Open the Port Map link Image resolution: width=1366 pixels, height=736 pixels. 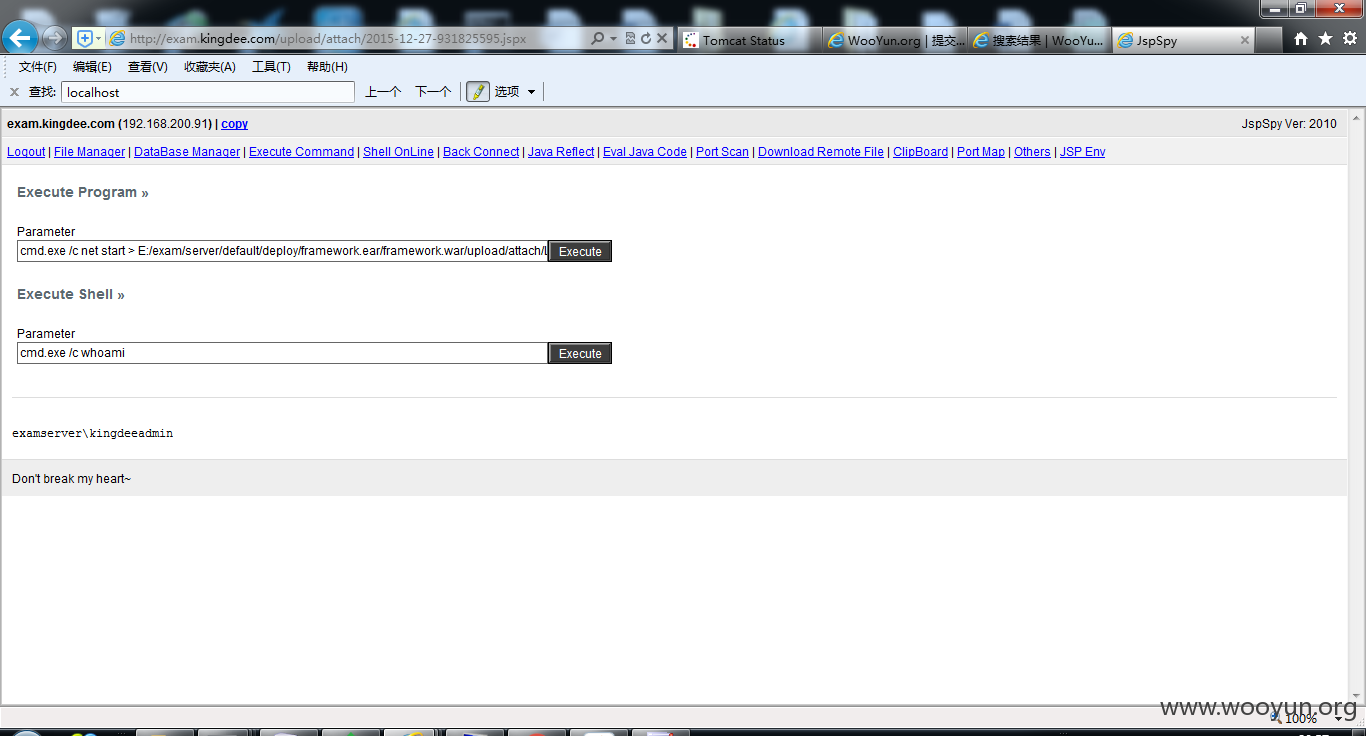[x=981, y=152]
